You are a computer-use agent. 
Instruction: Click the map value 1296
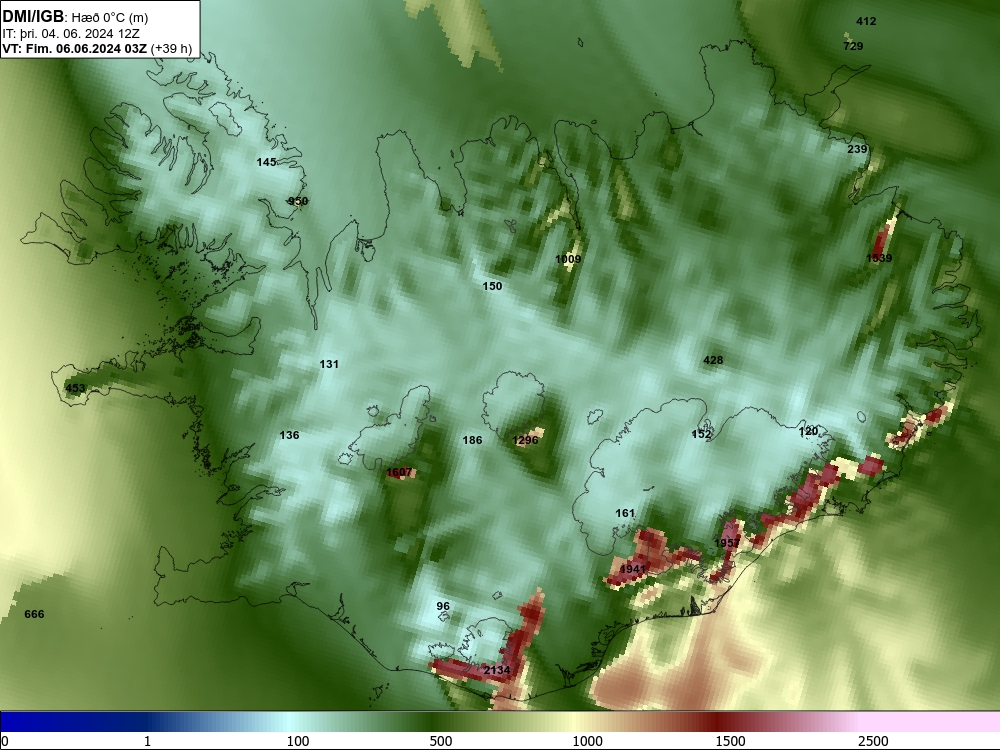point(526,440)
